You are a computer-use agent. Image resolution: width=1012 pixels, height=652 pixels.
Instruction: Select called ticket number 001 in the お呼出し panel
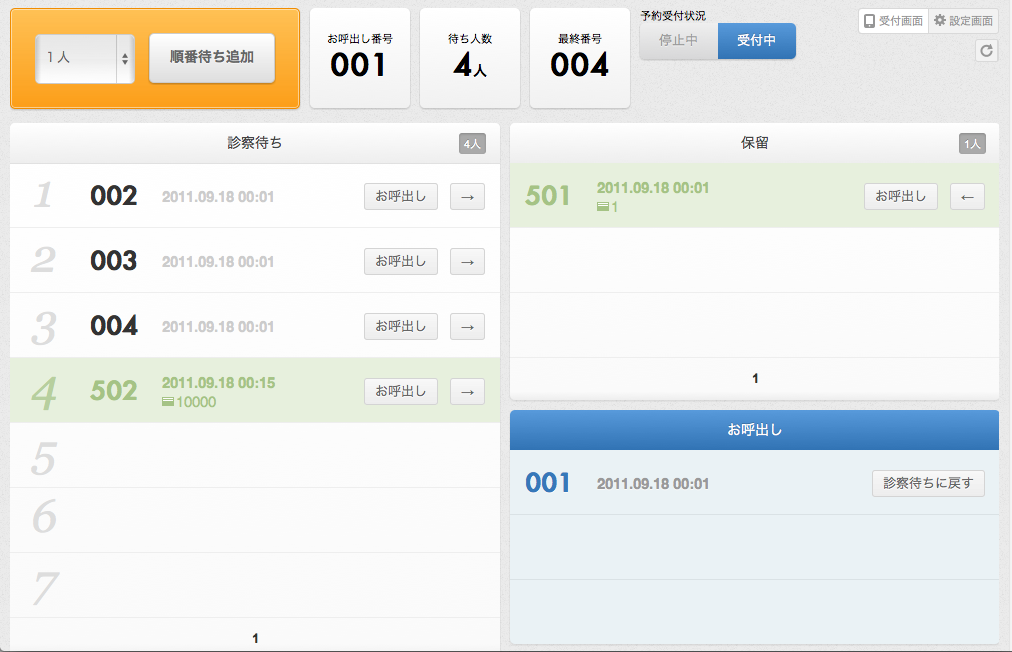tap(548, 483)
